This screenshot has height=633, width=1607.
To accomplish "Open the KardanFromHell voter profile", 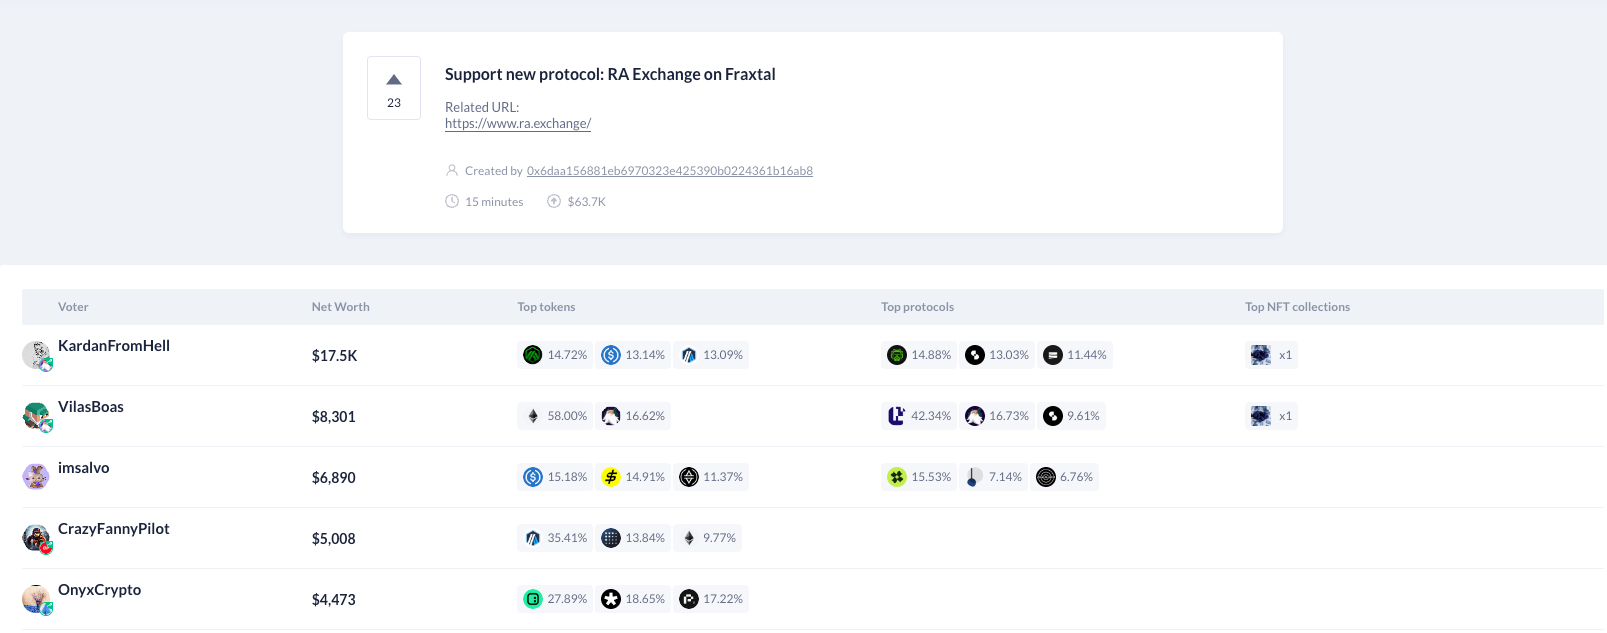I will point(114,346).
